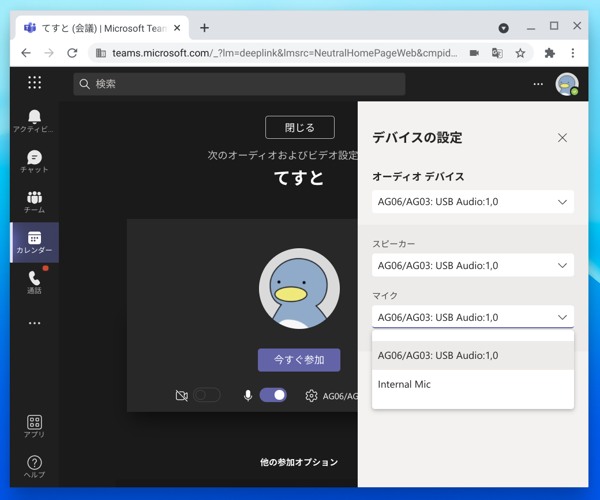The image size is (600, 500).
Task: Click browser back arrow
Action: tap(26, 53)
